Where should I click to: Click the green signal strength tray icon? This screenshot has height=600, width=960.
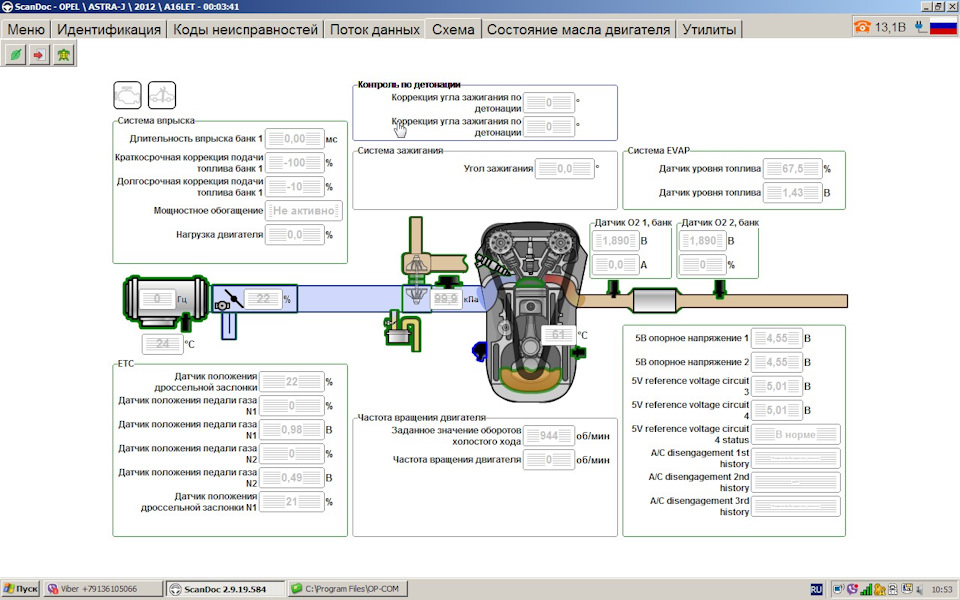click(x=866, y=589)
